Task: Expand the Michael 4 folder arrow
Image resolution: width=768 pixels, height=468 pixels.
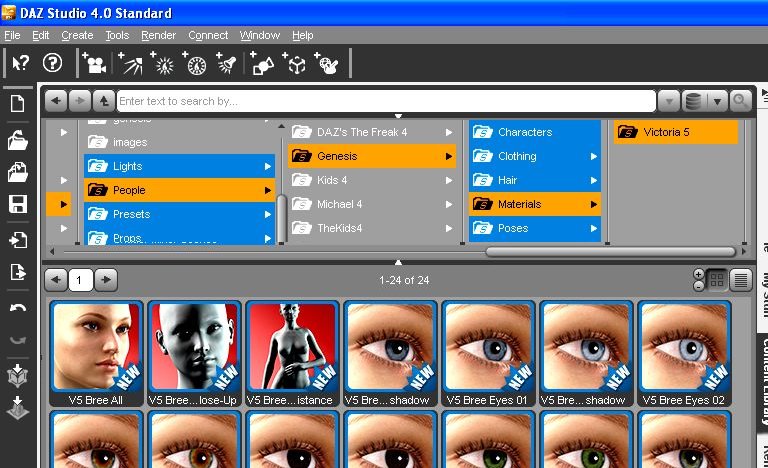Action: [x=449, y=204]
